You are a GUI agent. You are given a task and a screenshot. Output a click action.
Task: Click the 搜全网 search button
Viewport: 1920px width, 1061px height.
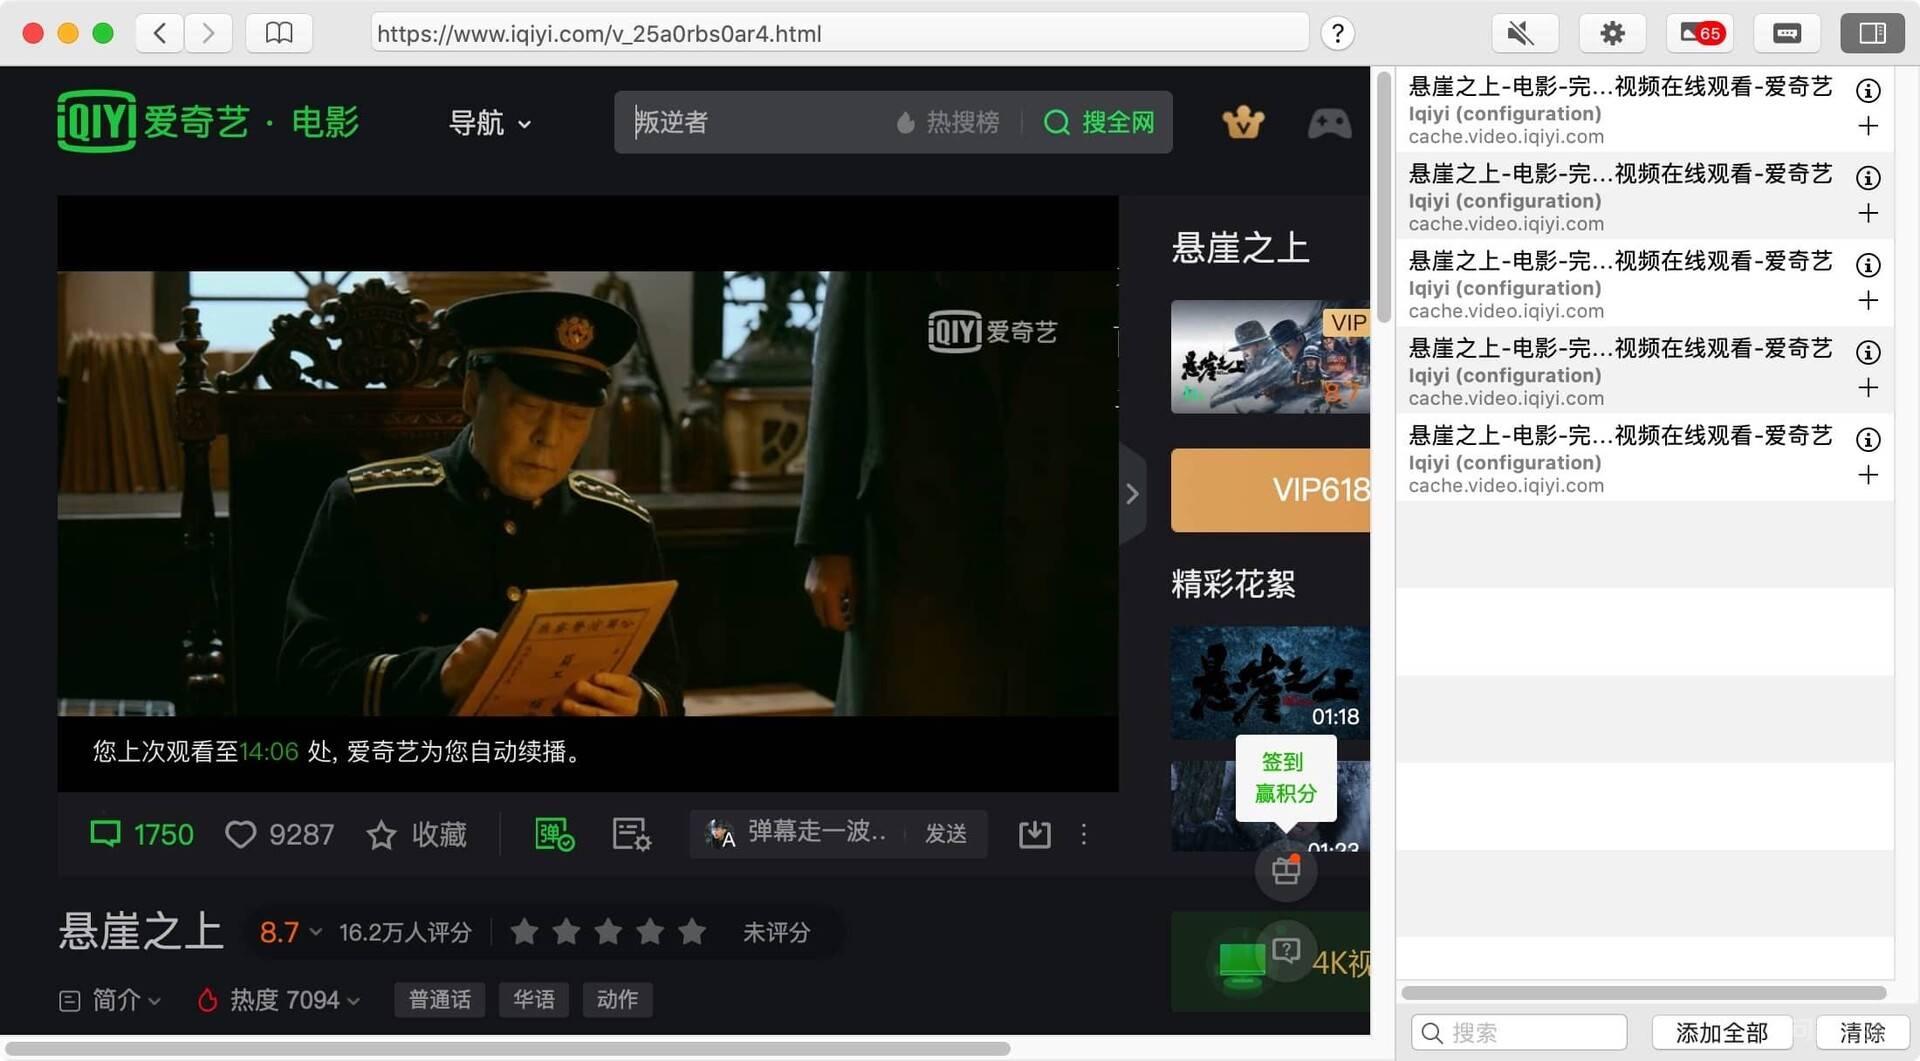pyautogui.click(x=1099, y=122)
